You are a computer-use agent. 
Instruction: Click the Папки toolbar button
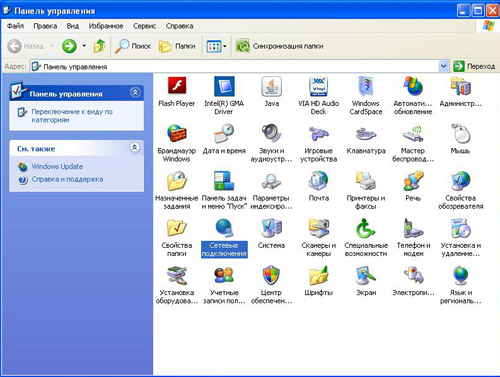click(x=177, y=46)
